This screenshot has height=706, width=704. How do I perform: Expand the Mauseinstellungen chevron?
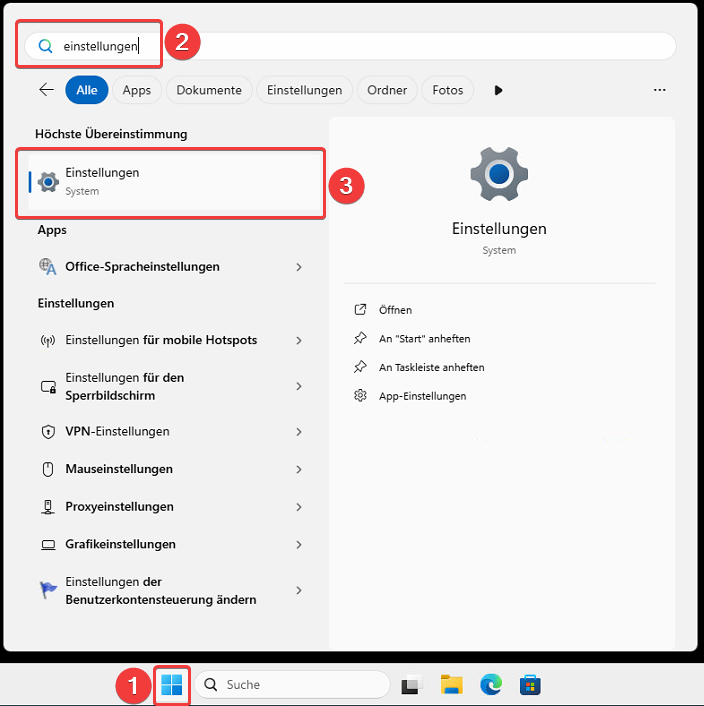tap(299, 469)
